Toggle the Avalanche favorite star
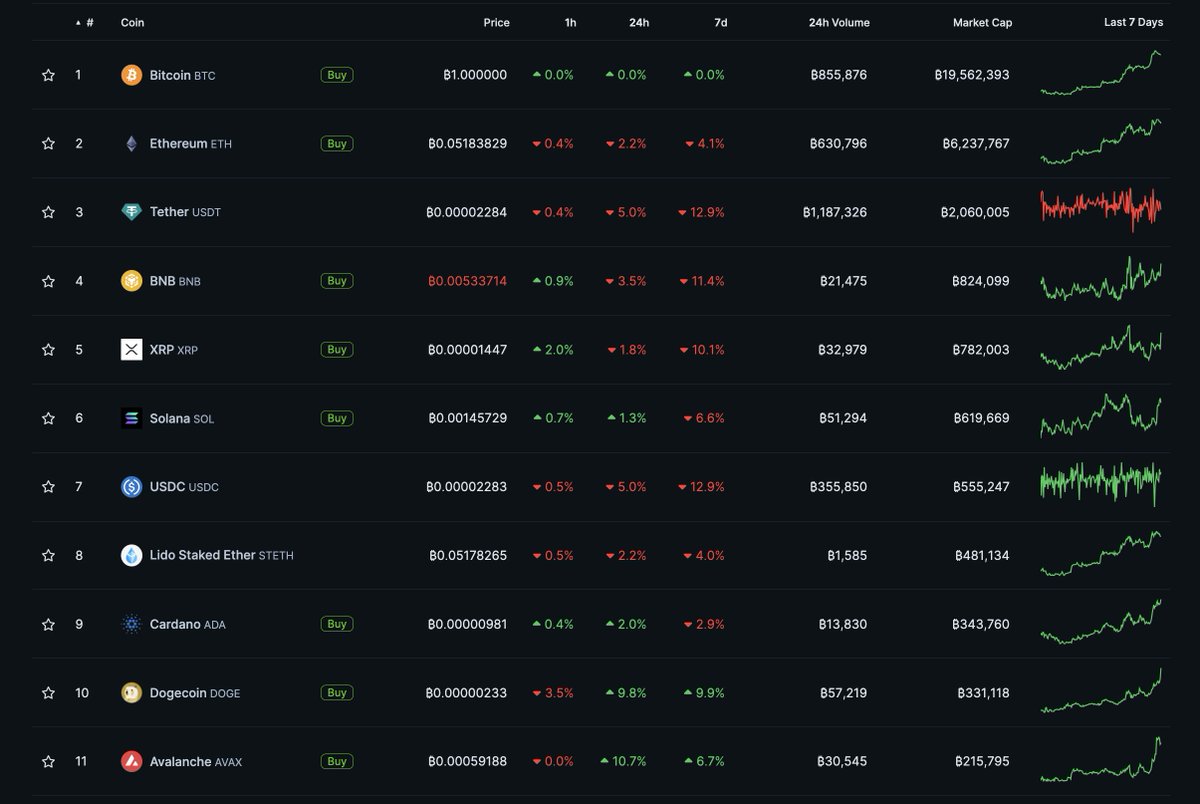 pos(48,762)
